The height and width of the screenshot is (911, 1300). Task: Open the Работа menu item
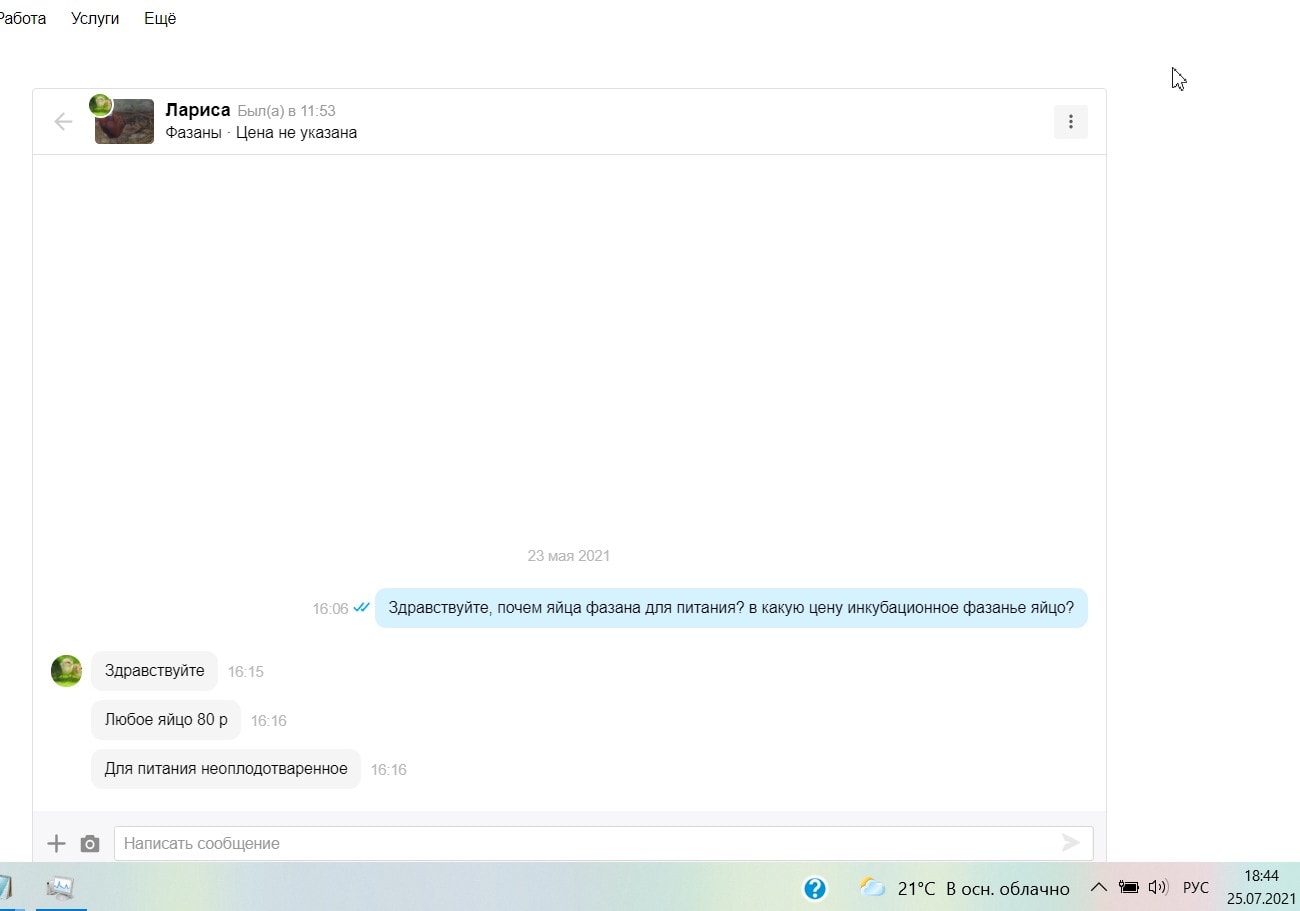tap(22, 19)
